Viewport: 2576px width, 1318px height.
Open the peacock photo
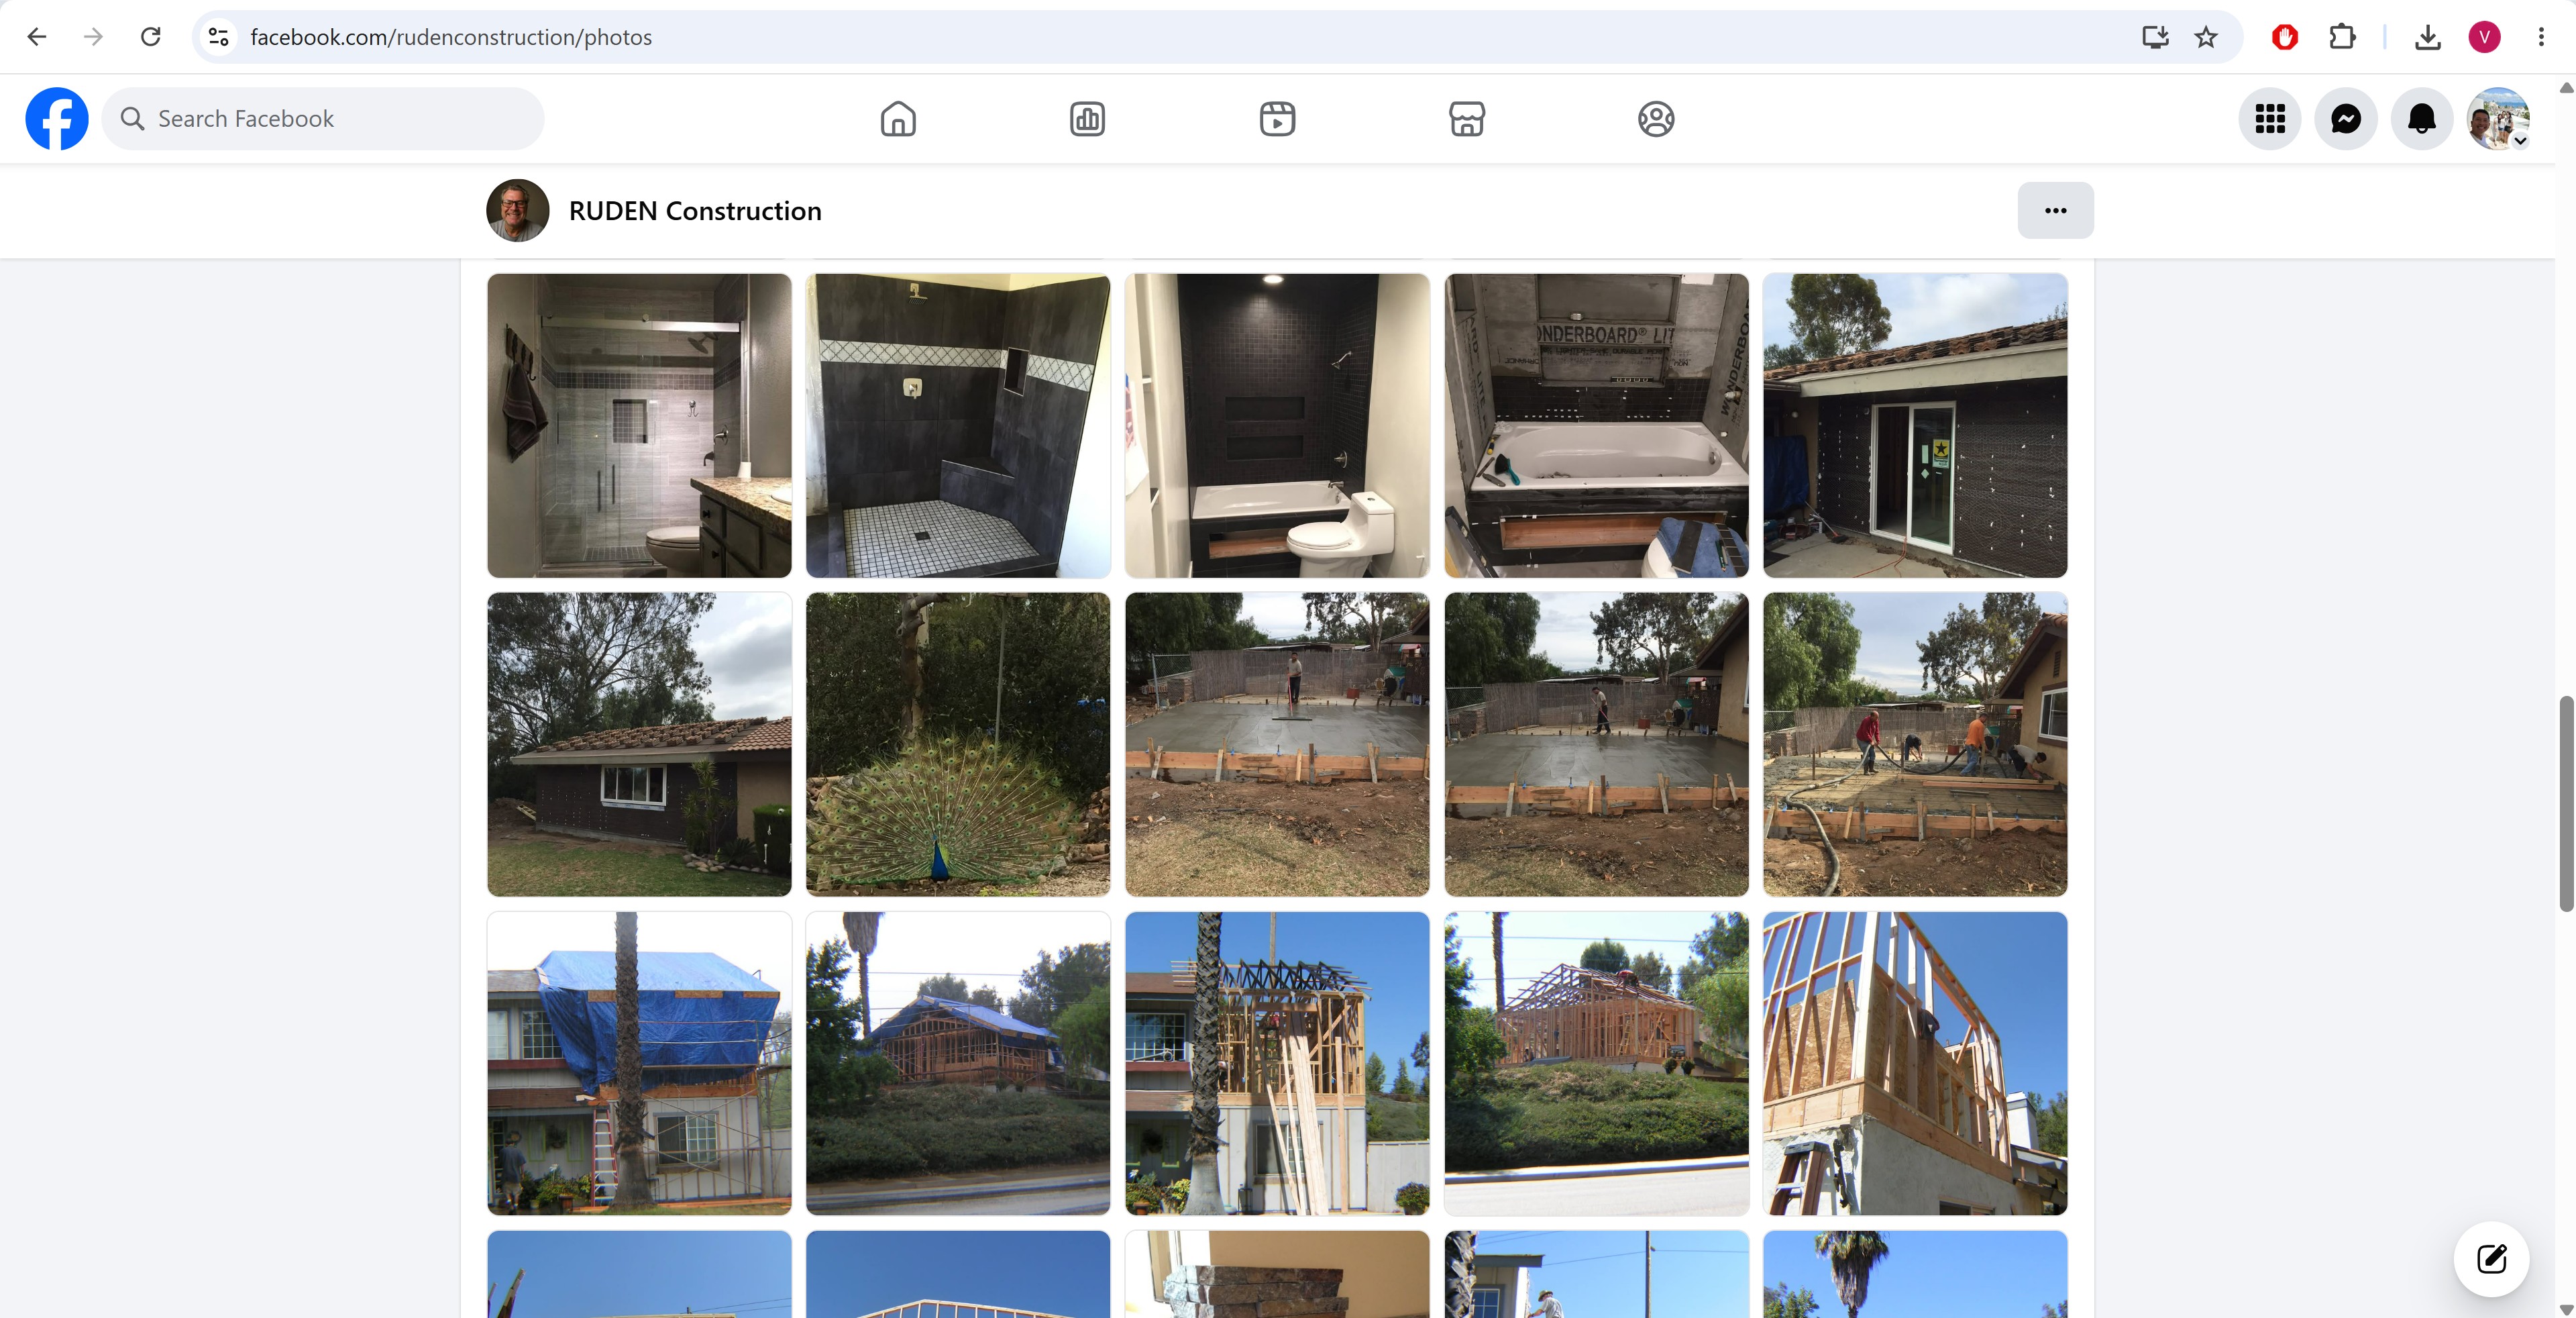coord(958,744)
